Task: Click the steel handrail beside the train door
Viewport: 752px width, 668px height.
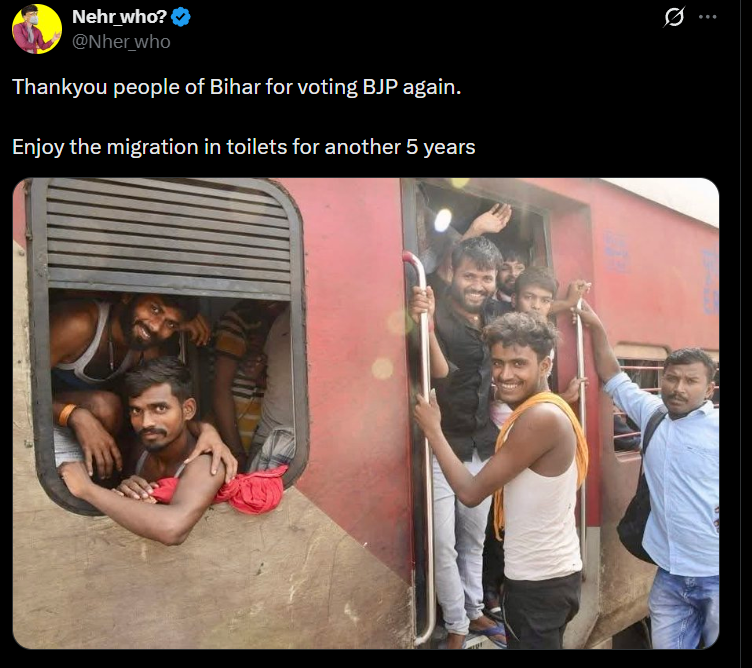Action: (423, 446)
